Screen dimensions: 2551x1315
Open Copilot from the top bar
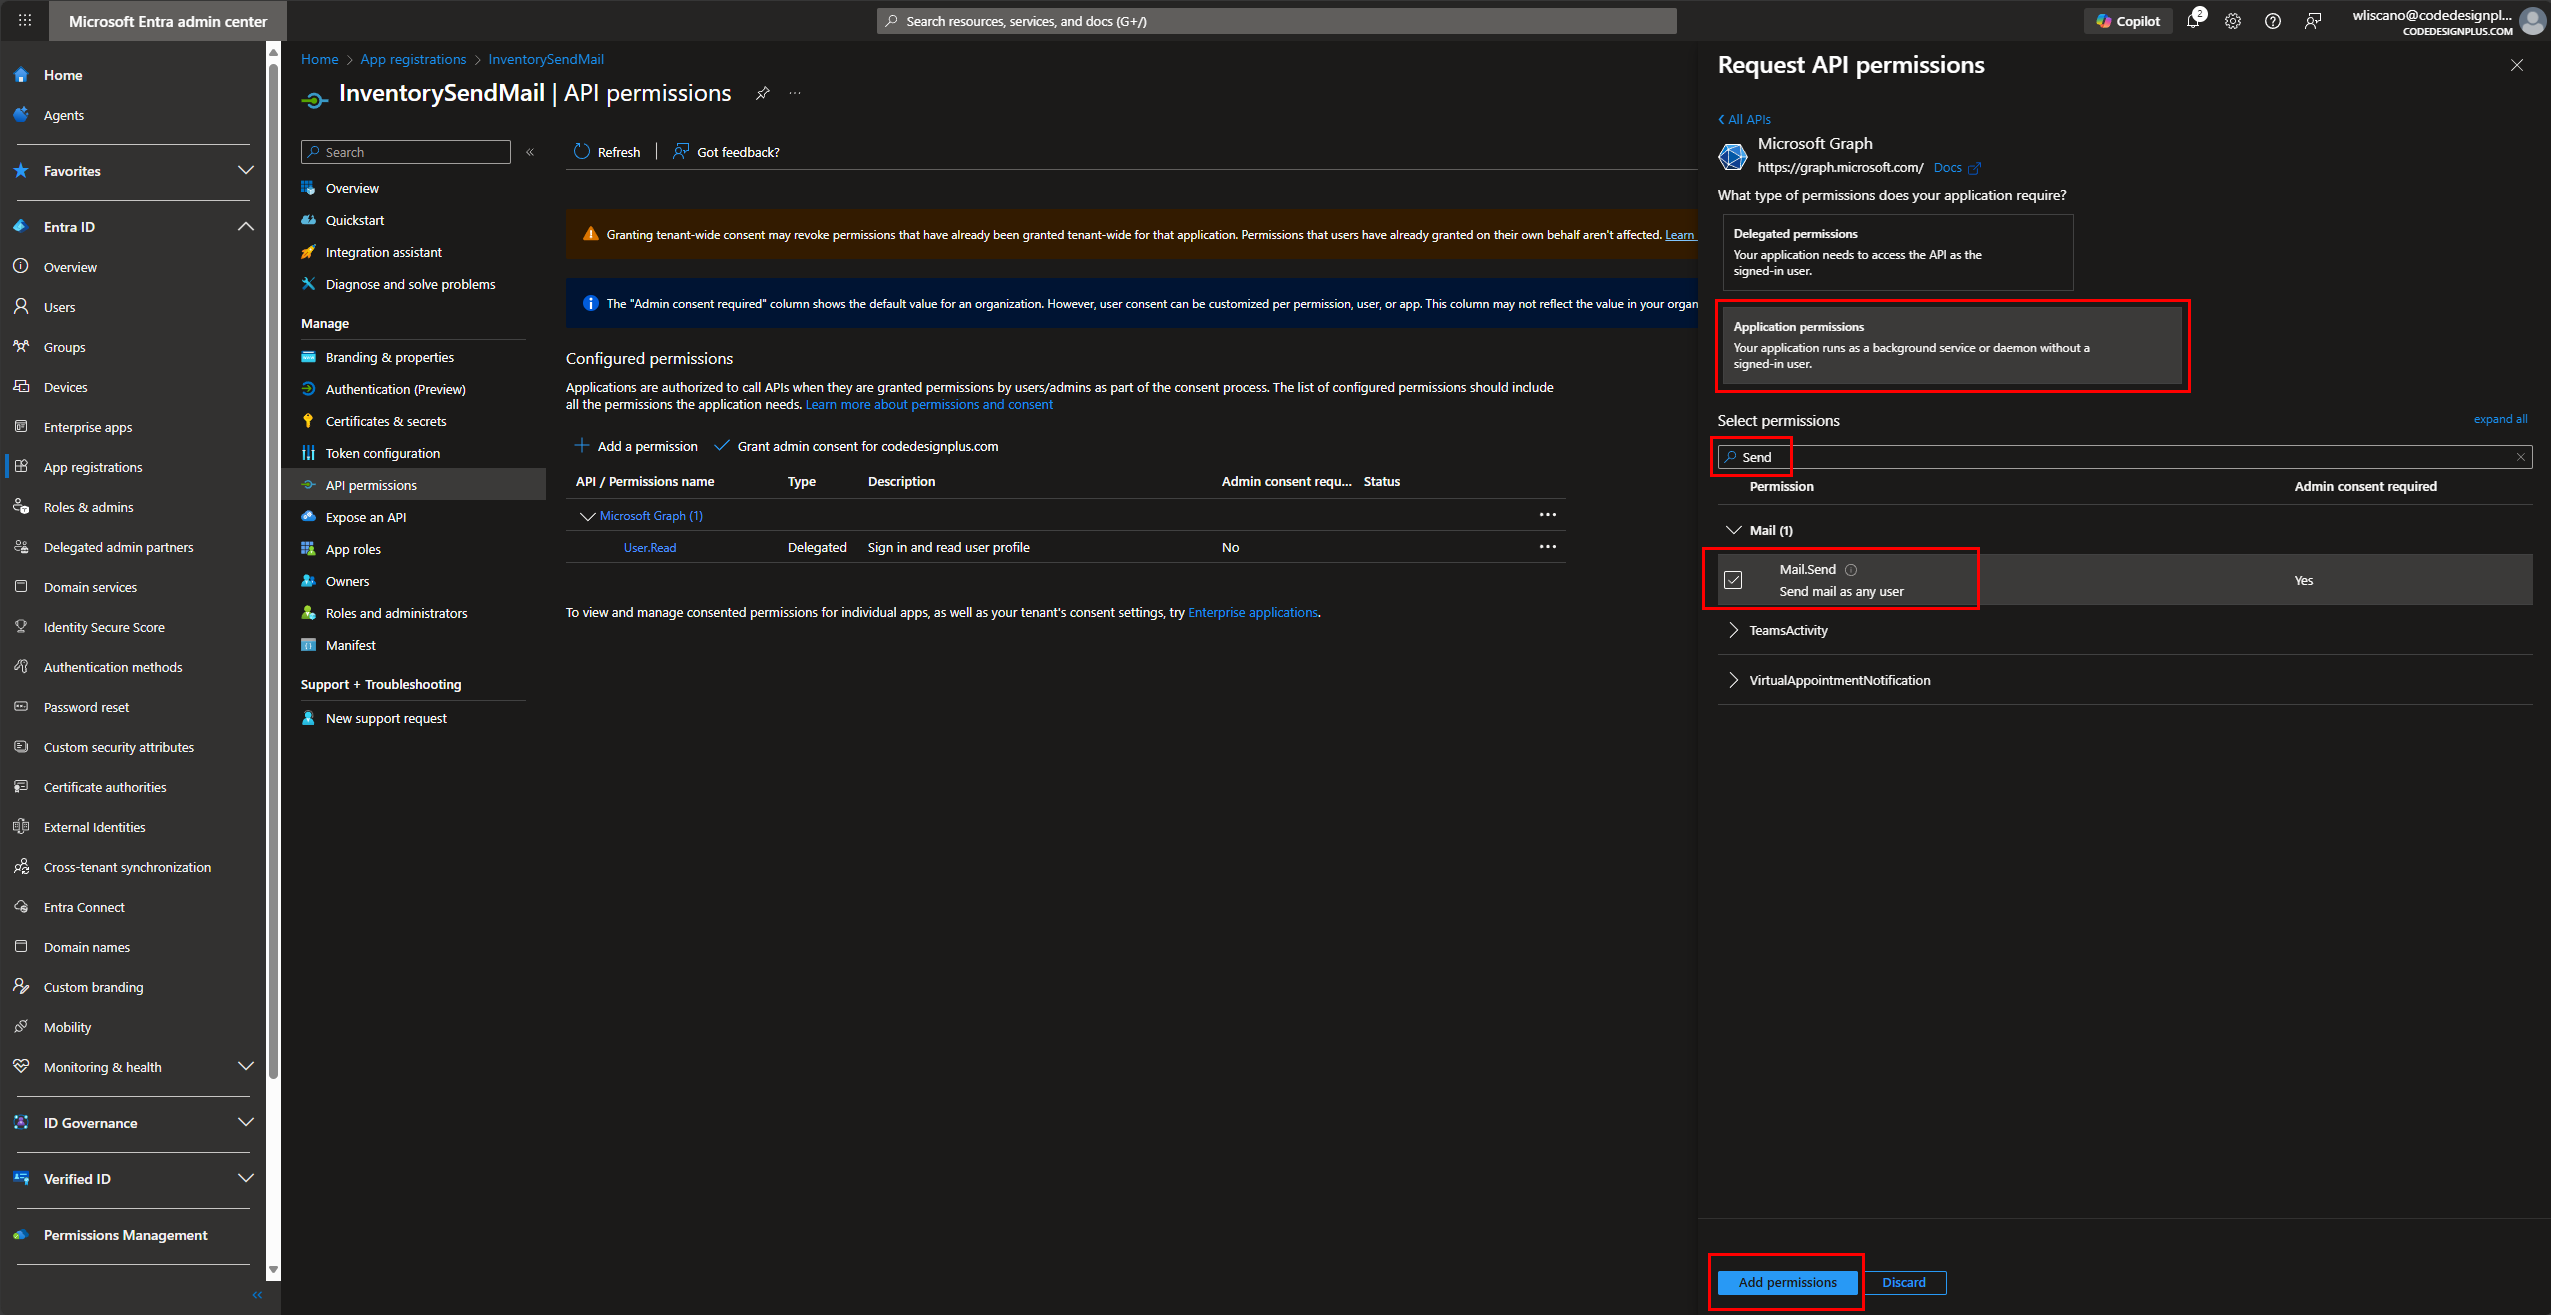[x=2128, y=21]
